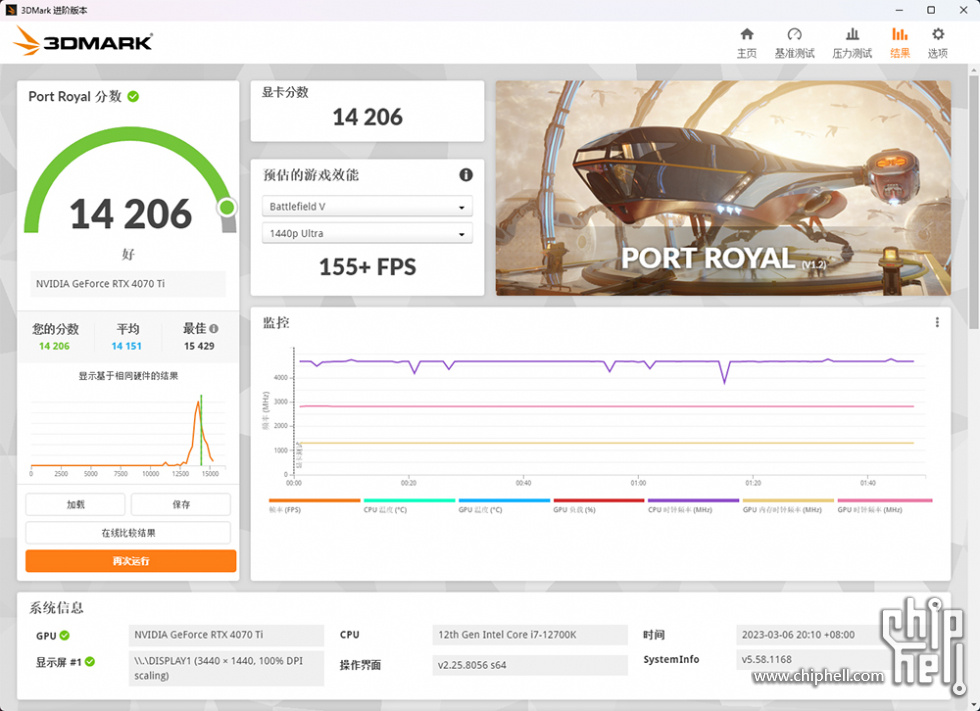Toggle the pink GPU 时钟频率 legend swatch
Image resolution: width=980 pixels, height=711 pixels.
(884, 500)
